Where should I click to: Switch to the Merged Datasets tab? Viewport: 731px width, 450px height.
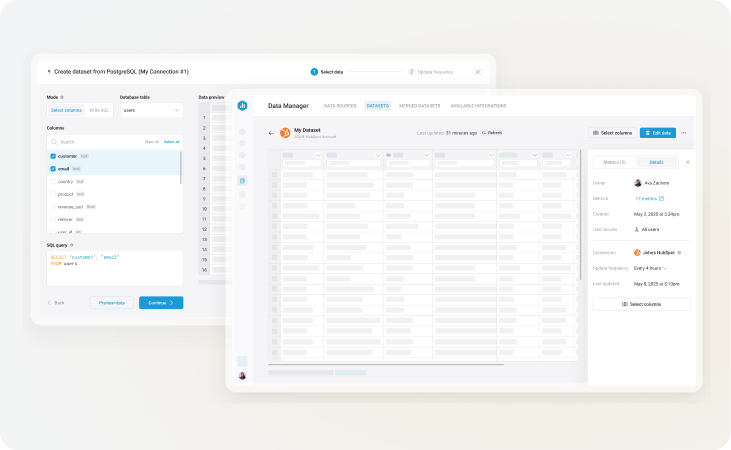point(419,105)
